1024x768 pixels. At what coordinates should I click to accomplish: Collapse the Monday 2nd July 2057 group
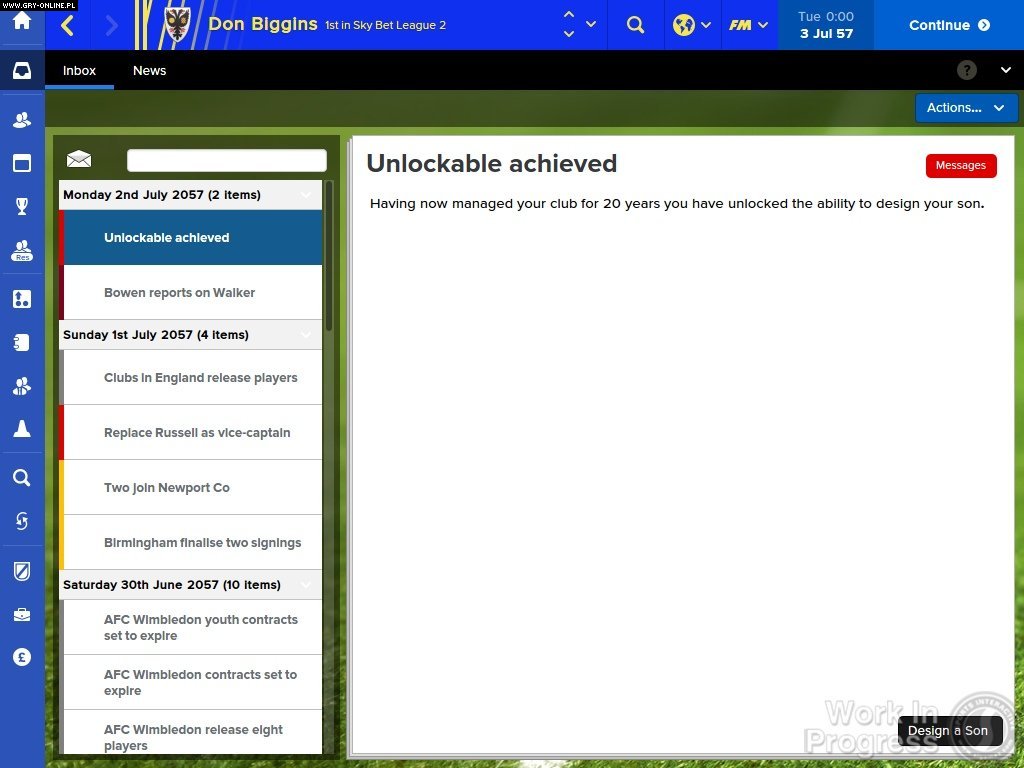click(x=306, y=194)
